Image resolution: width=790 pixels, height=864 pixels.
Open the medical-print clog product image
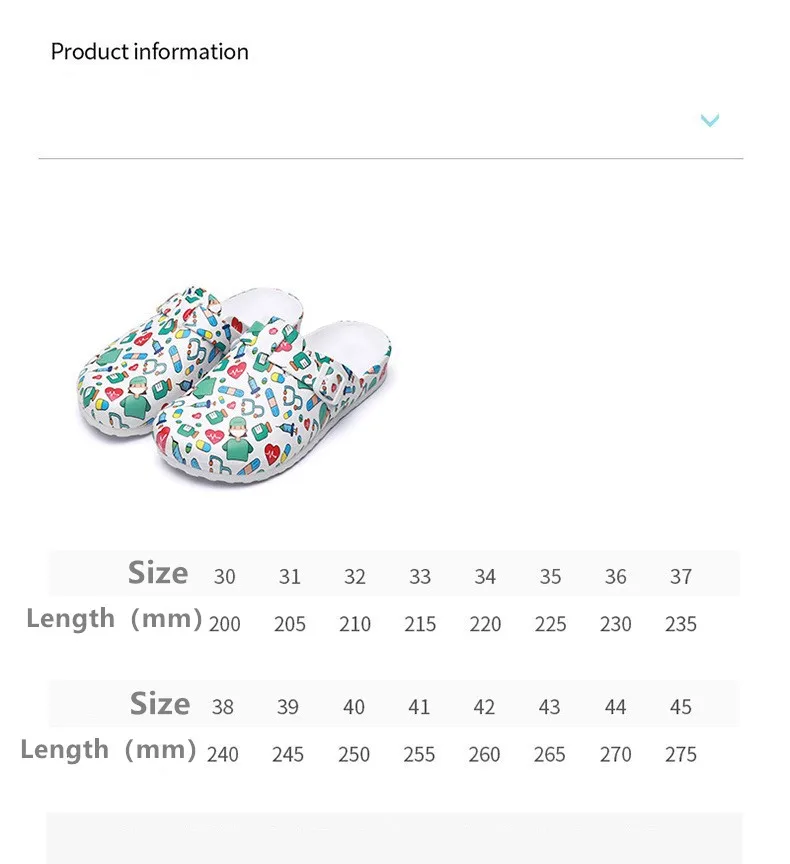[234, 385]
